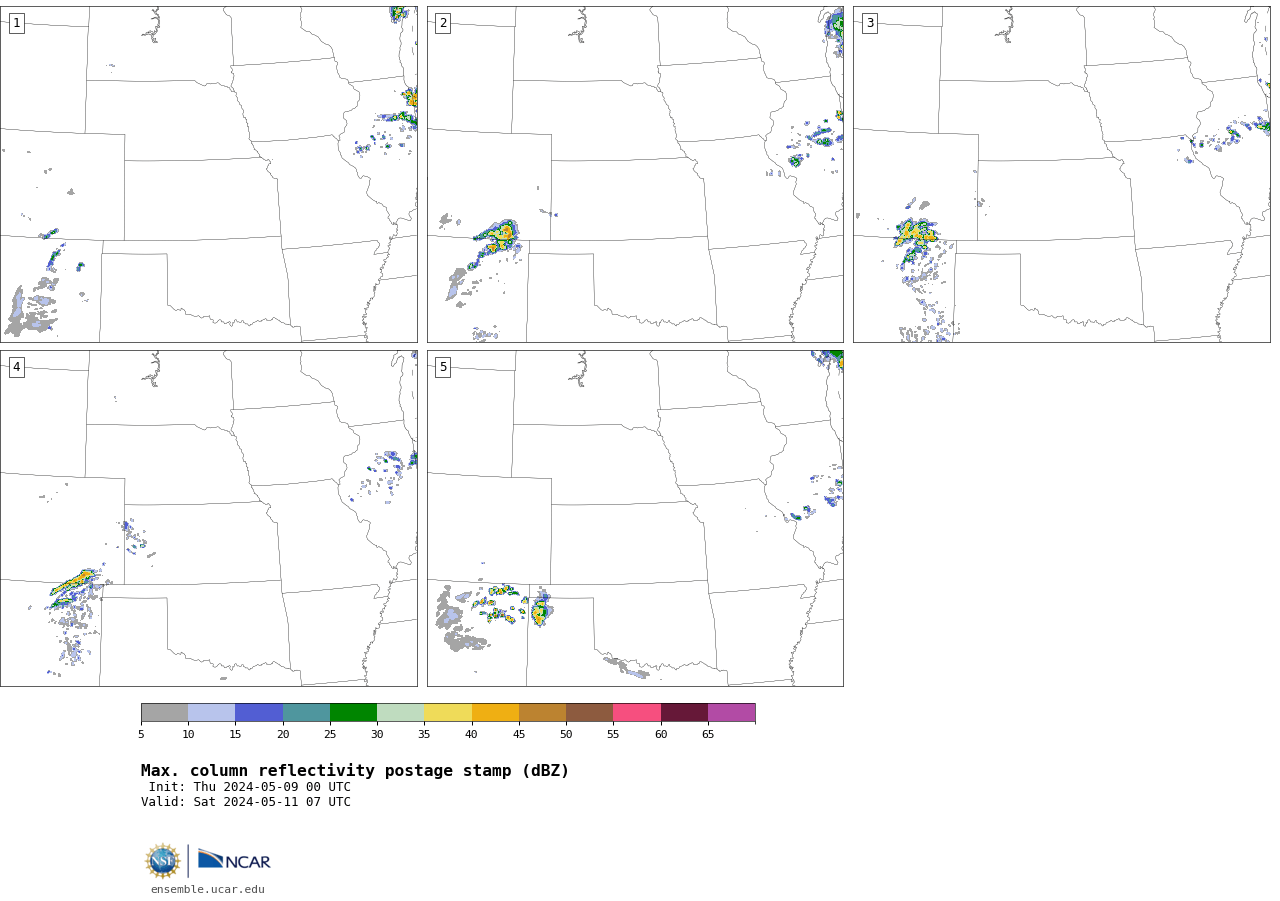Click the Max. column reflectivity title

[x=355, y=771]
